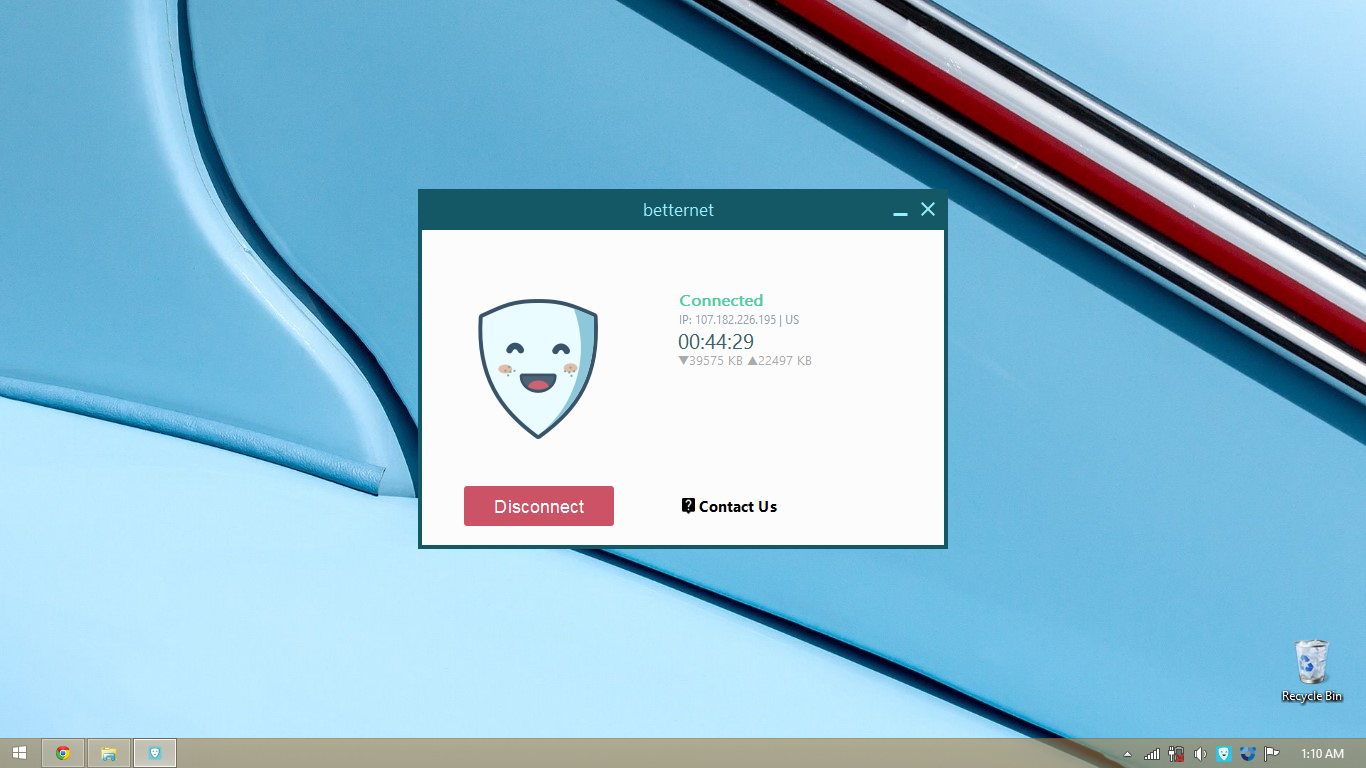Screen dimensions: 1366x768
Task: Open the volume speaker tray icon
Action: point(1200,754)
